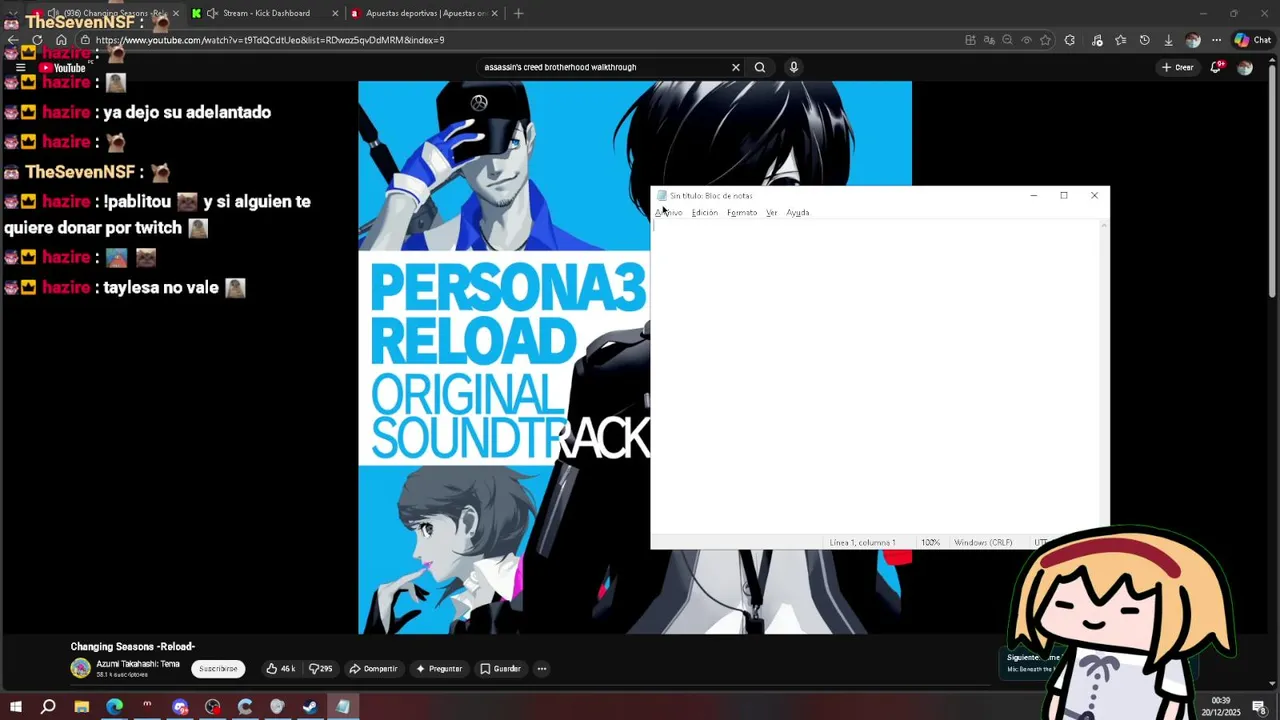Go to browser home page icon

pyautogui.click(x=61, y=40)
